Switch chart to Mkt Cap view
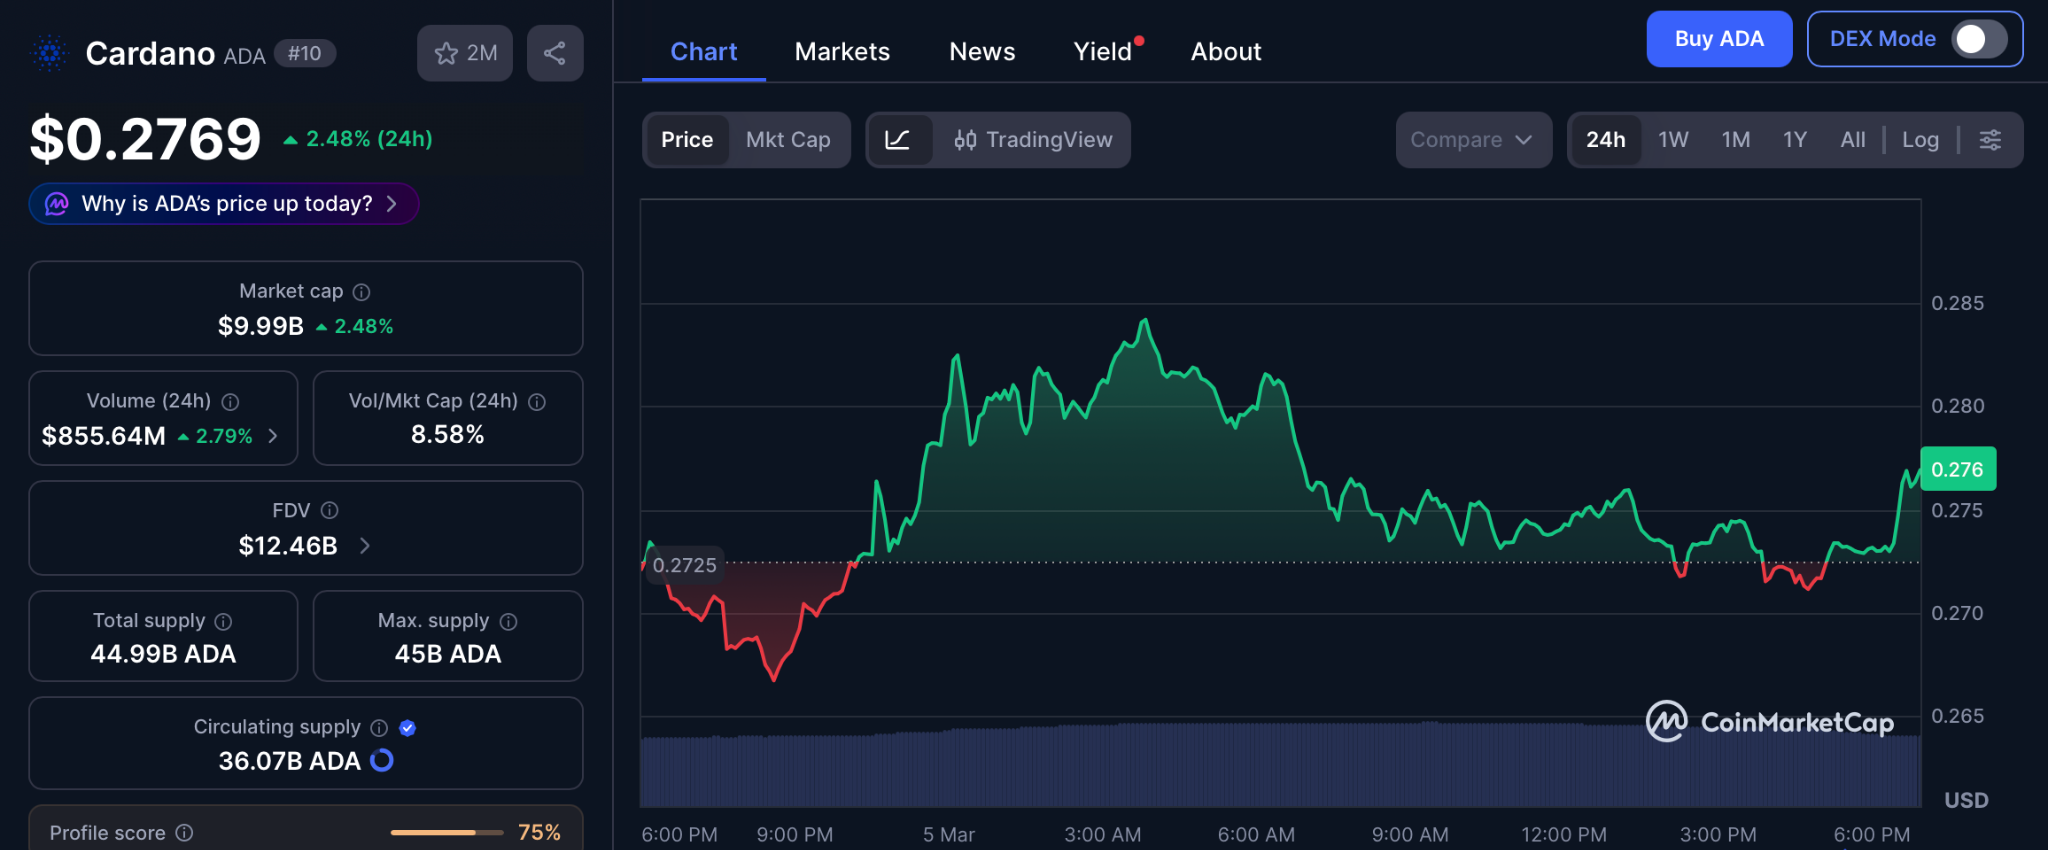2048x850 pixels. (x=788, y=140)
